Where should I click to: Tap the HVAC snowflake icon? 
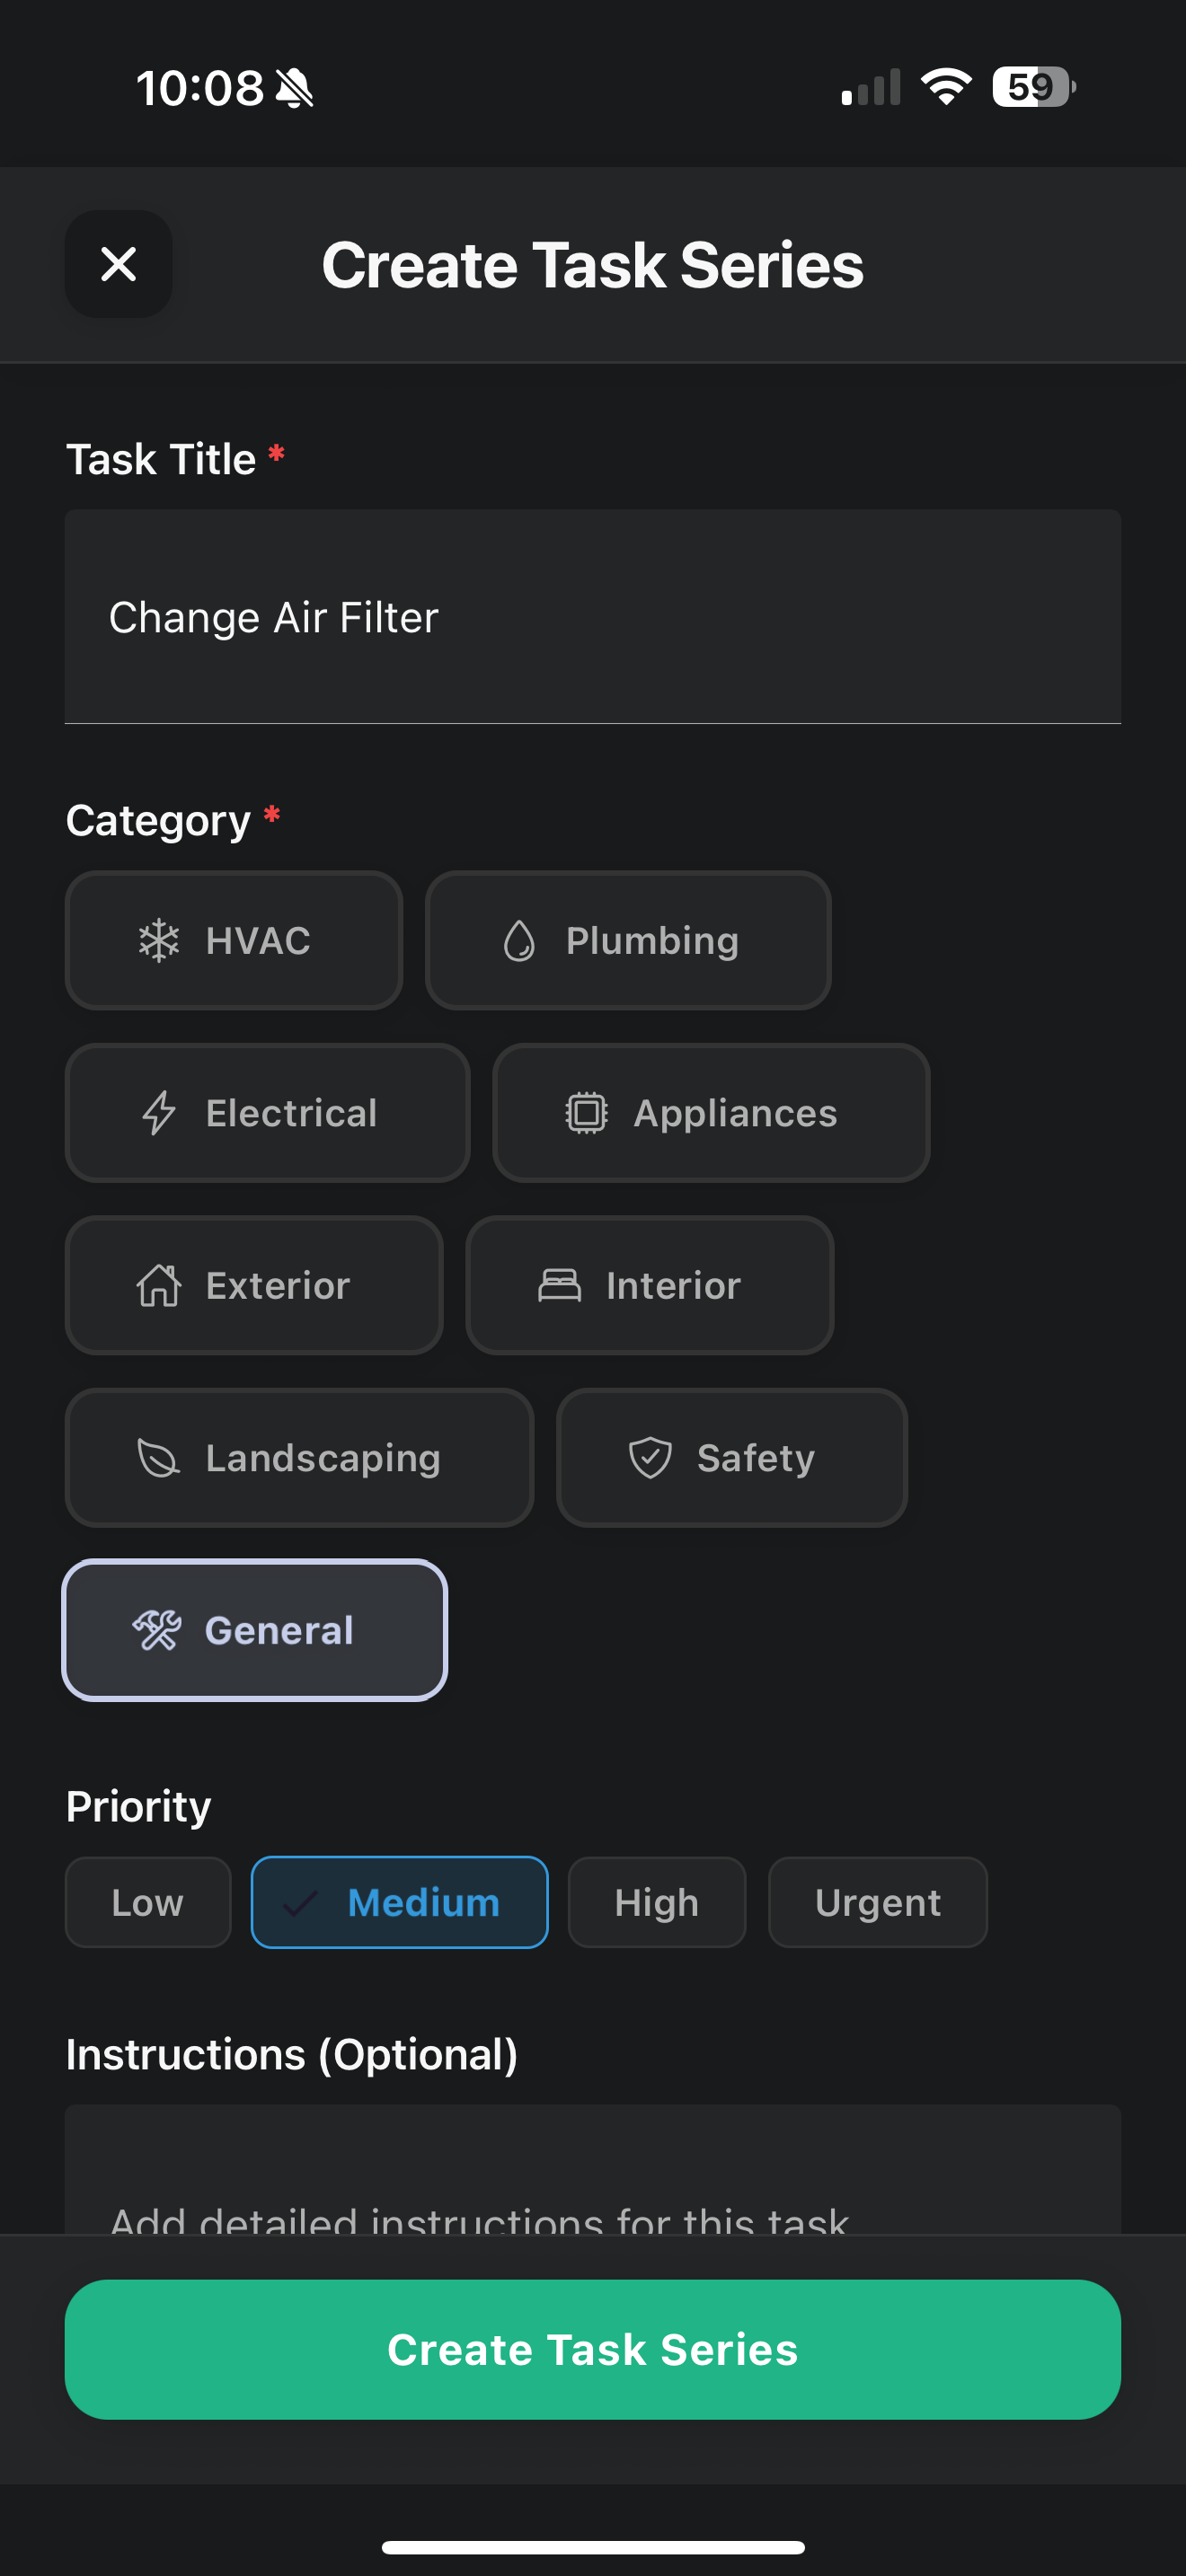point(158,941)
